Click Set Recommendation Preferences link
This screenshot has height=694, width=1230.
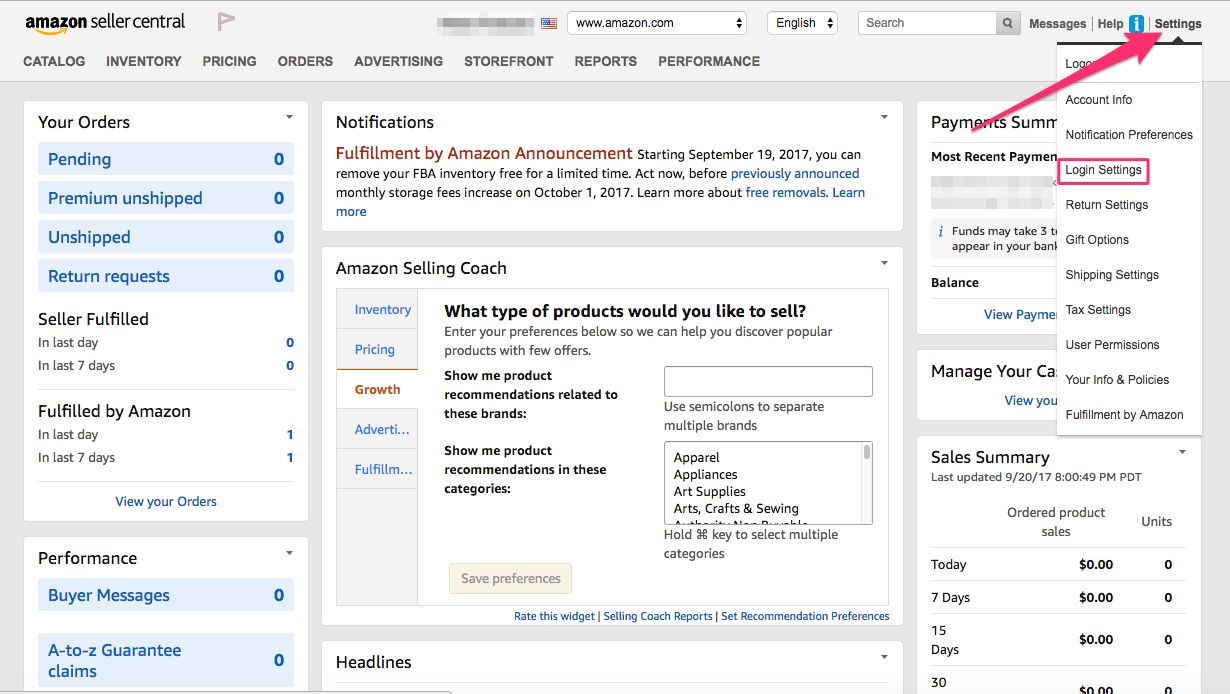click(x=805, y=616)
